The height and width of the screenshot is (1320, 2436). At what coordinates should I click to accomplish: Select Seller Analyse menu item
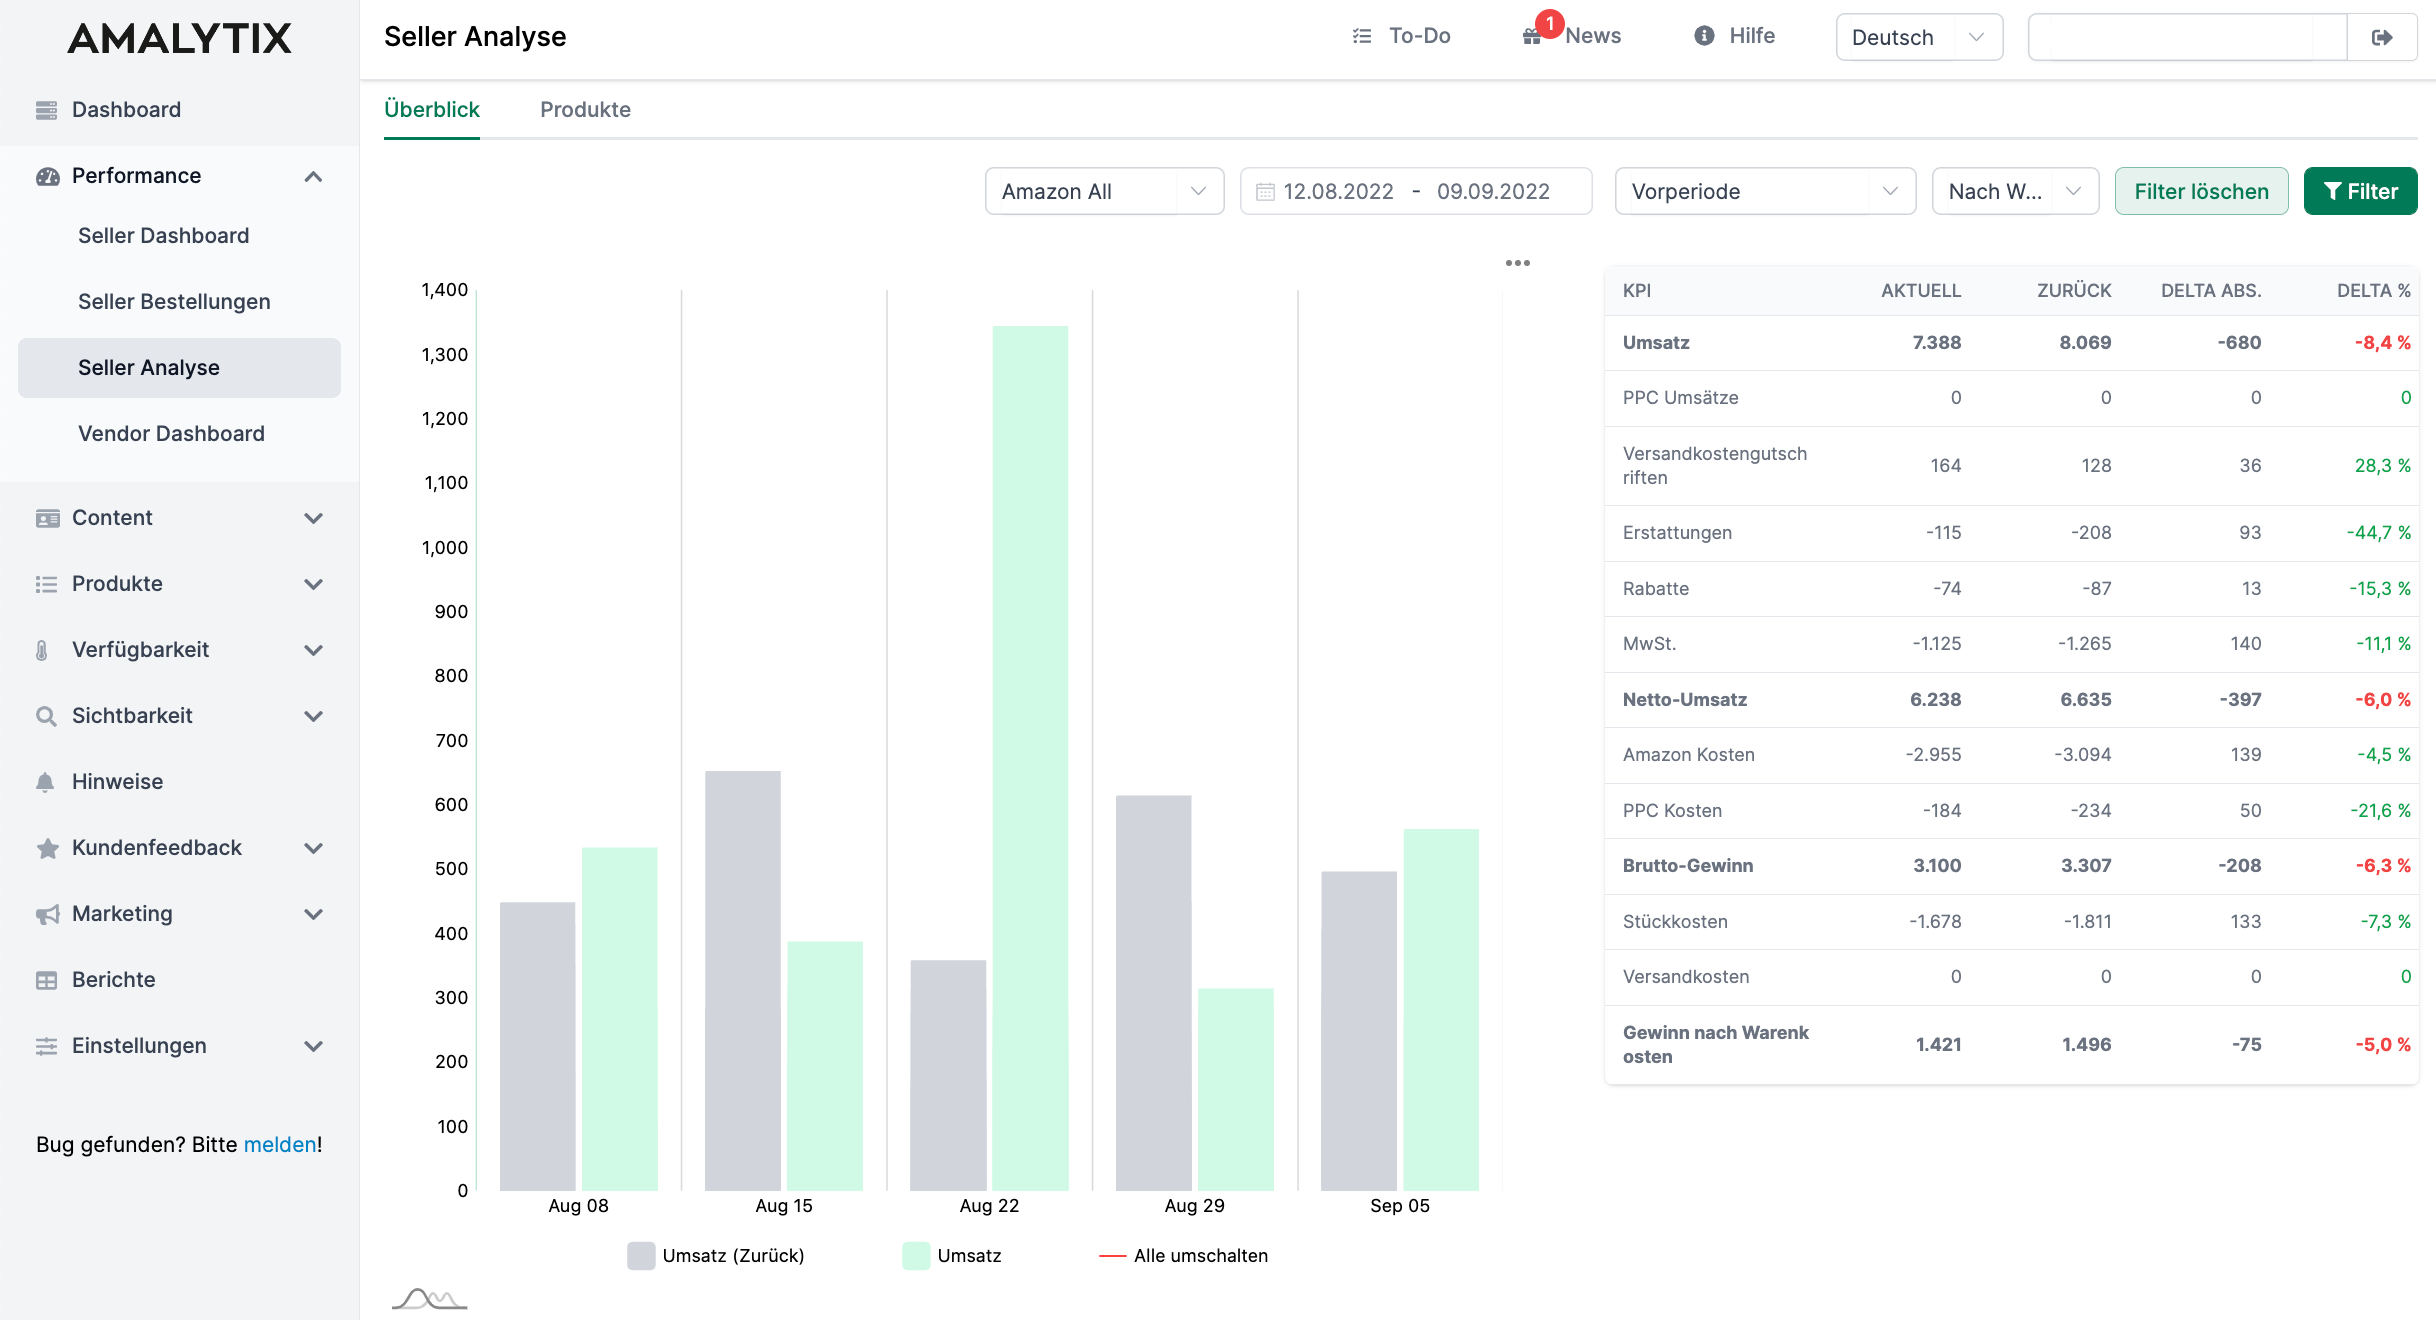pos(179,368)
